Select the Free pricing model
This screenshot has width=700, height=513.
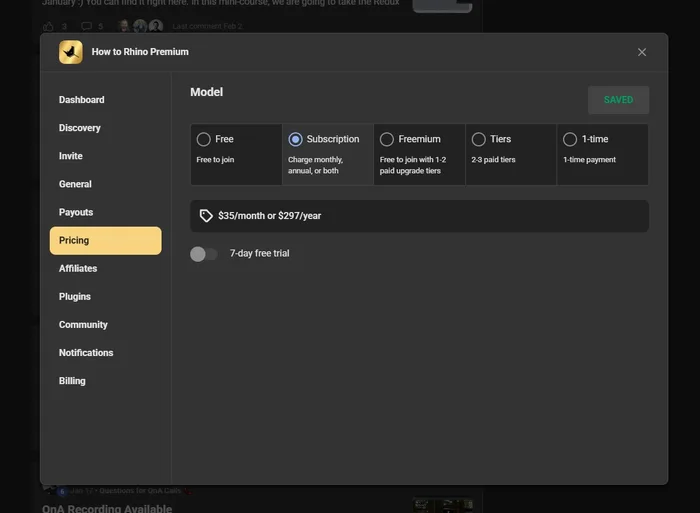[x=236, y=154]
